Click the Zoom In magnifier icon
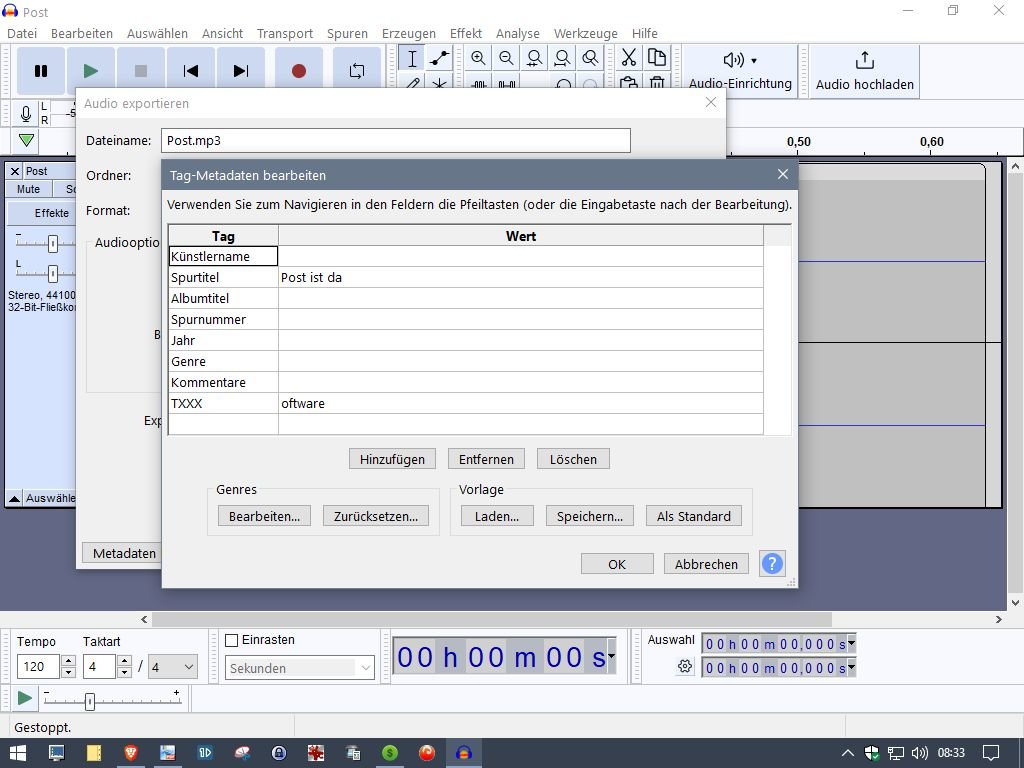The width and height of the screenshot is (1024, 768). [478, 59]
